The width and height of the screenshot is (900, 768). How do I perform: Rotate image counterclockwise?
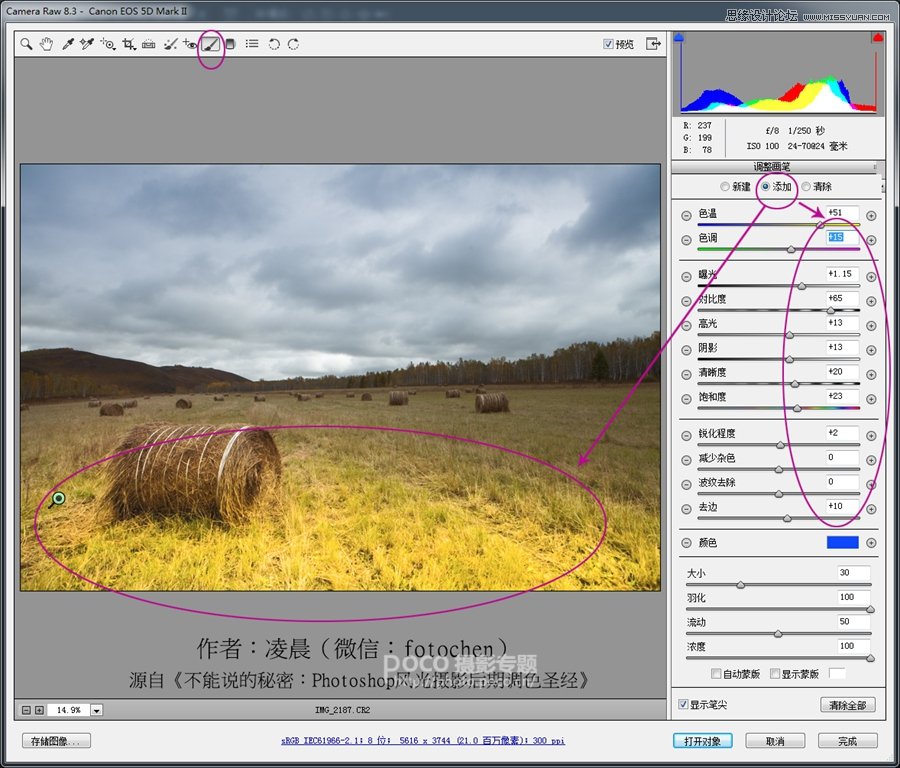(x=273, y=44)
